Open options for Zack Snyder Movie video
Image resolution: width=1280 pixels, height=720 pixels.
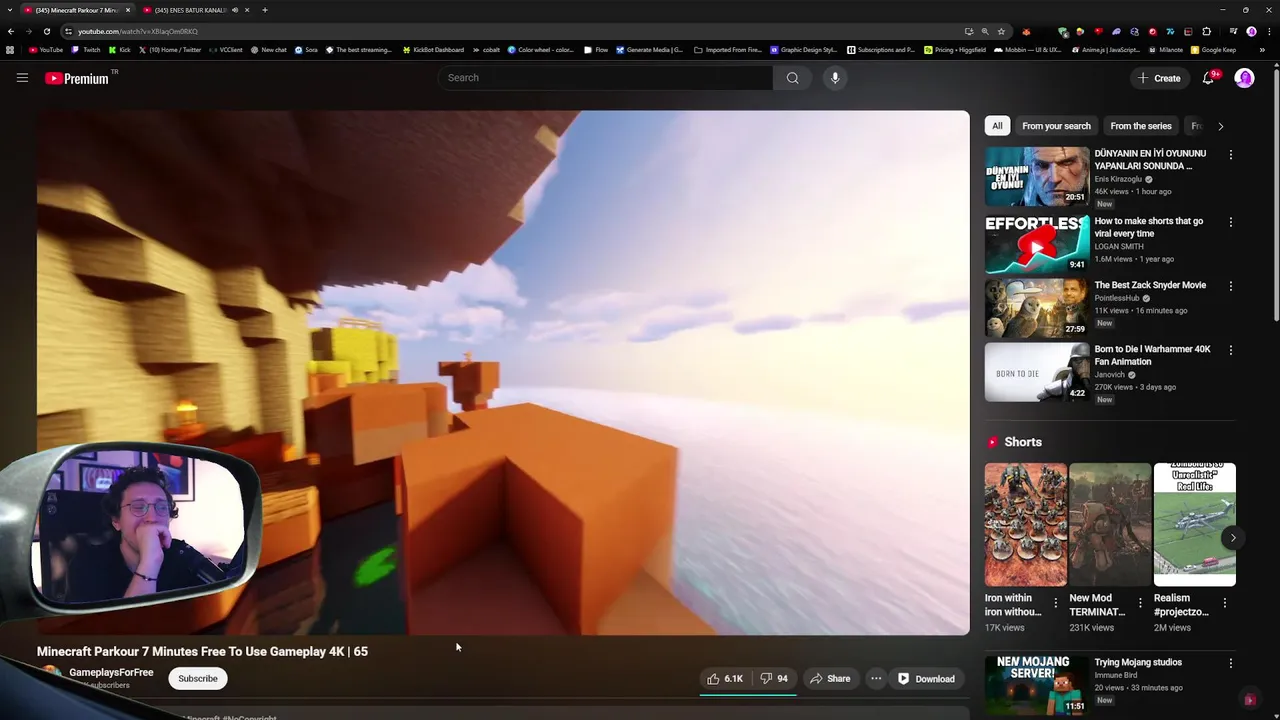[x=1230, y=286]
